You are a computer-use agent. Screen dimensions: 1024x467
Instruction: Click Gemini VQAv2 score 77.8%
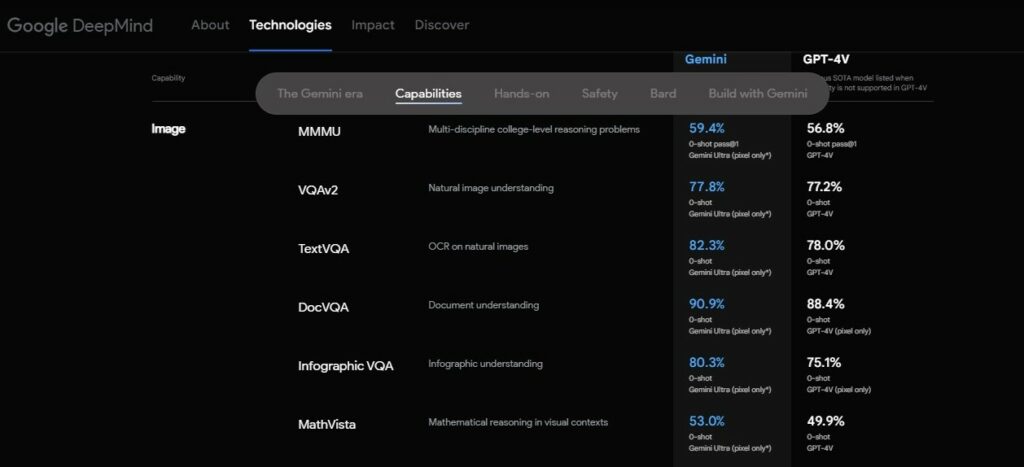[707, 187]
